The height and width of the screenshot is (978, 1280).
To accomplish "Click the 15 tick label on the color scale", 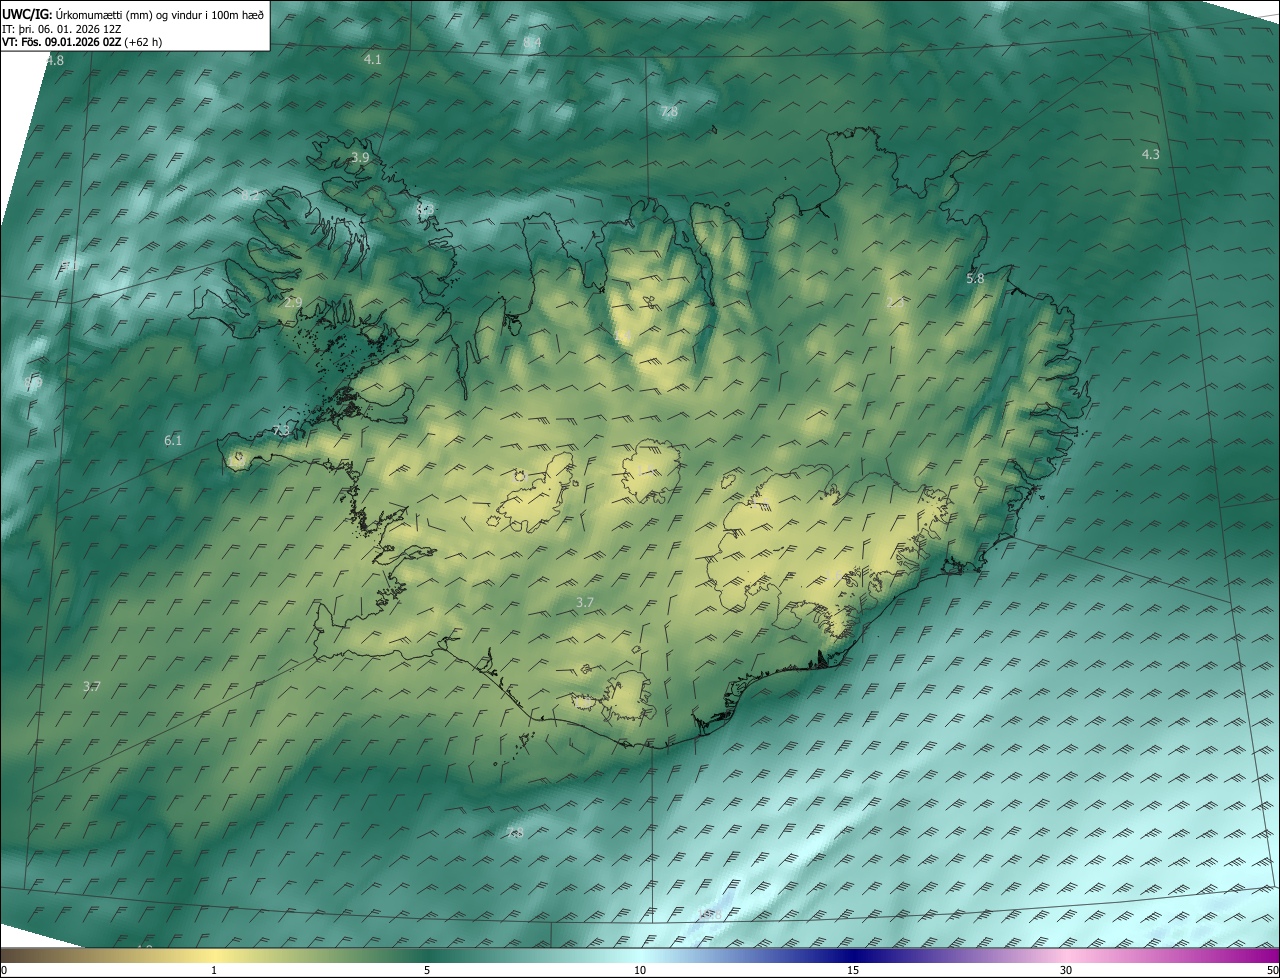I will click(x=853, y=971).
